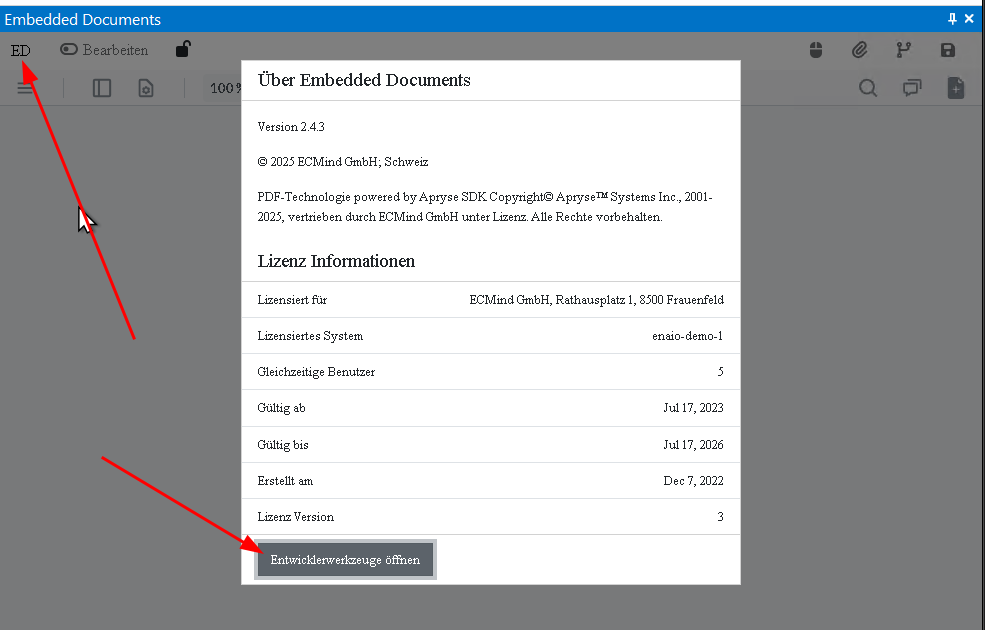Toggle the side panel icon
The height and width of the screenshot is (630, 985).
(102, 88)
